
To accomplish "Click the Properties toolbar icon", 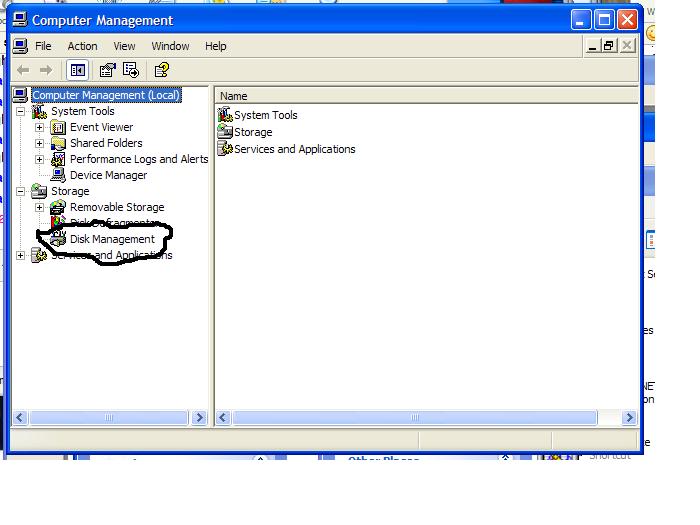I will [107, 70].
